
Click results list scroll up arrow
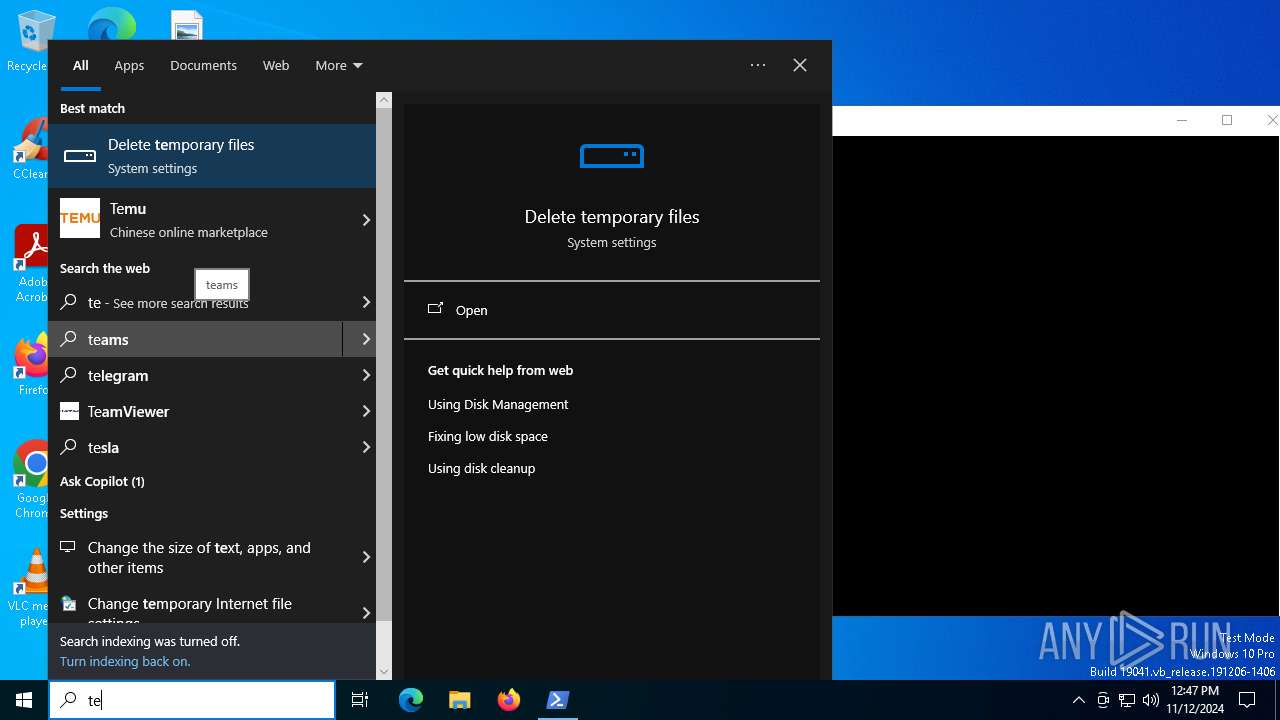(384, 100)
